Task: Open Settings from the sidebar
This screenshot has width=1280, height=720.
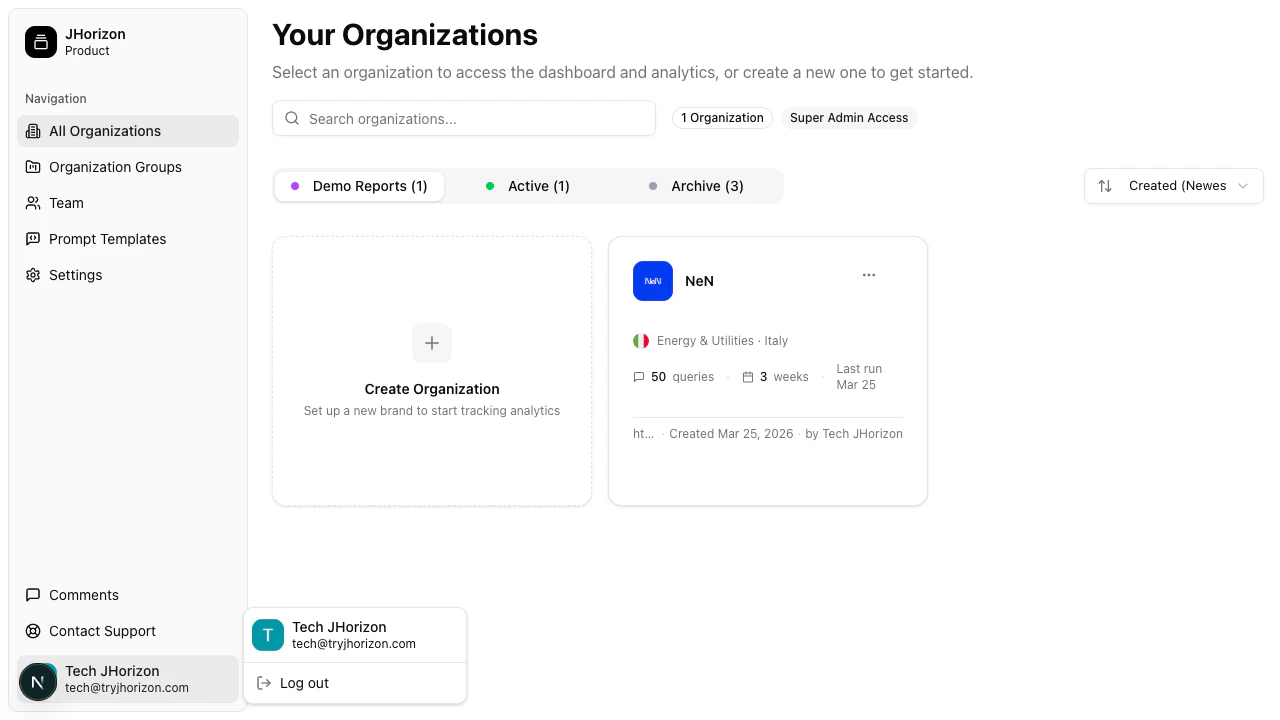Action: [x=75, y=275]
